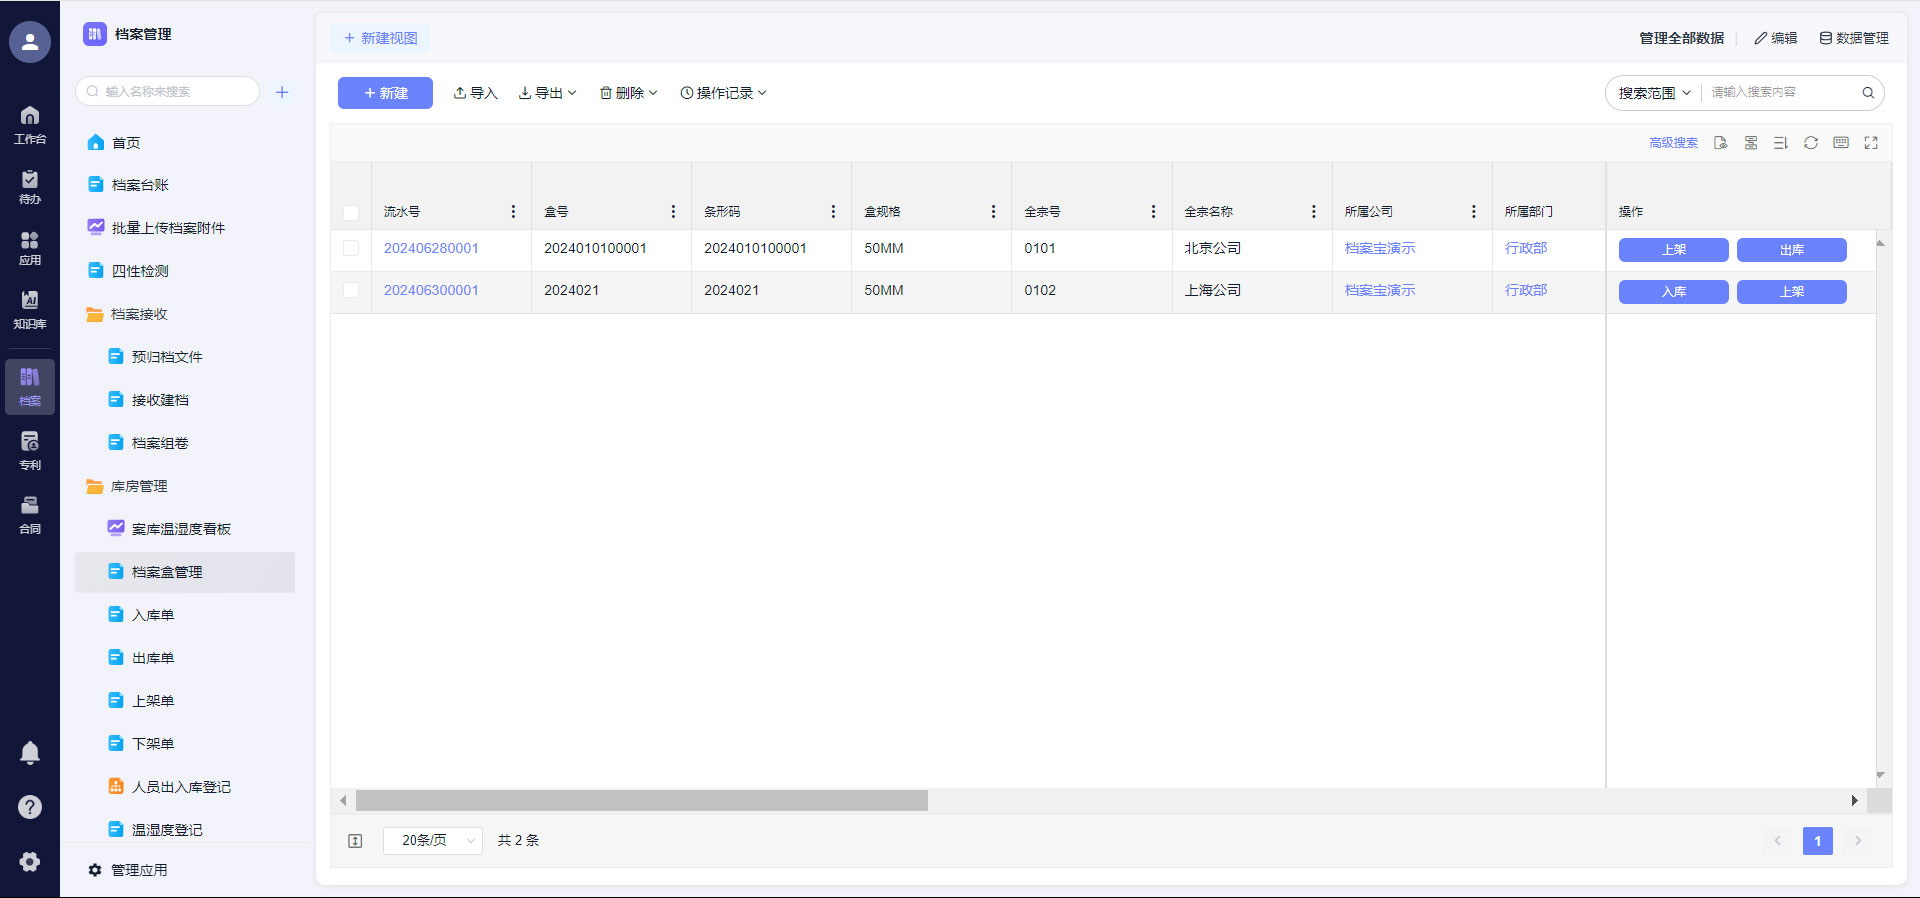Click the refresh table icon
This screenshot has height=898, width=1920.
click(1810, 143)
